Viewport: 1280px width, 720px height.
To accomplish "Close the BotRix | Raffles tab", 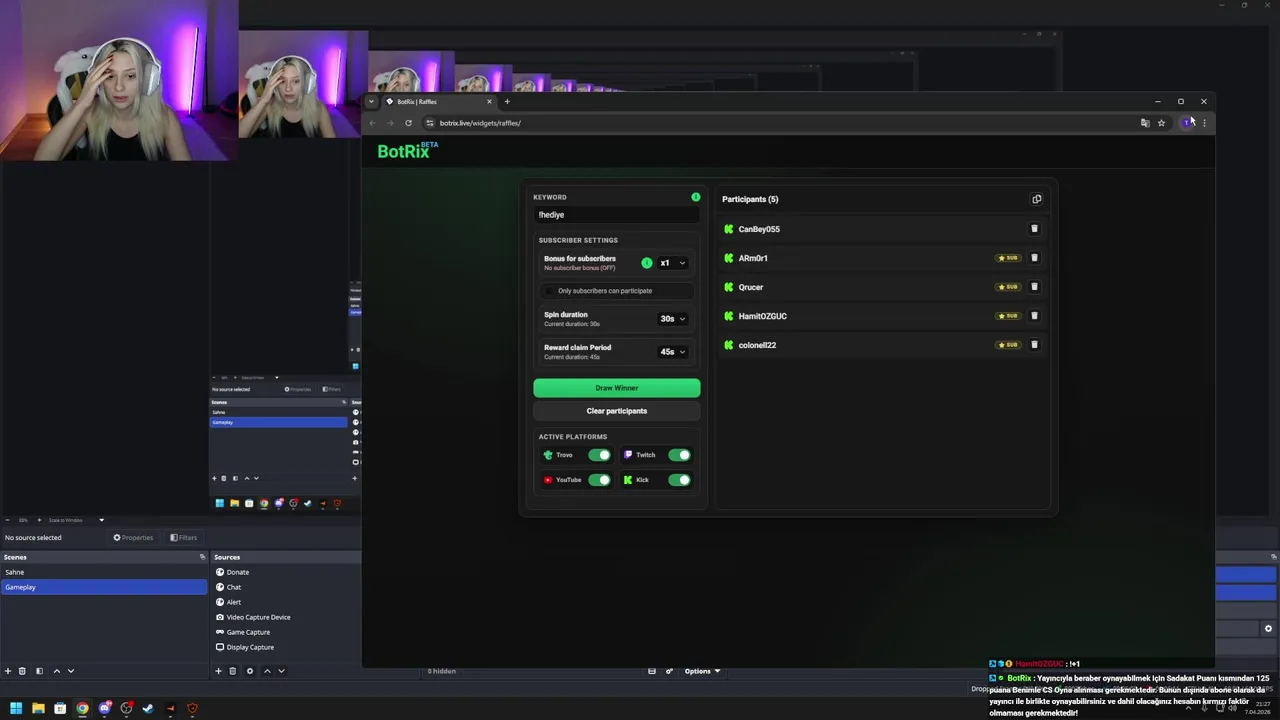I will [489, 101].
